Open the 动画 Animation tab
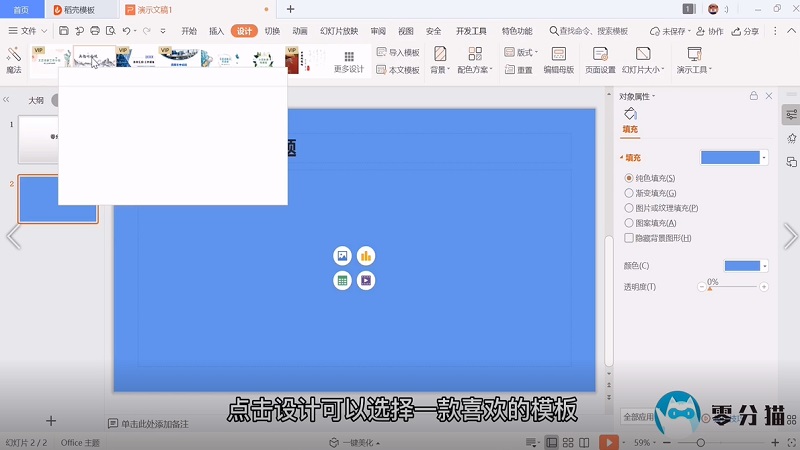 pos(300,31)
